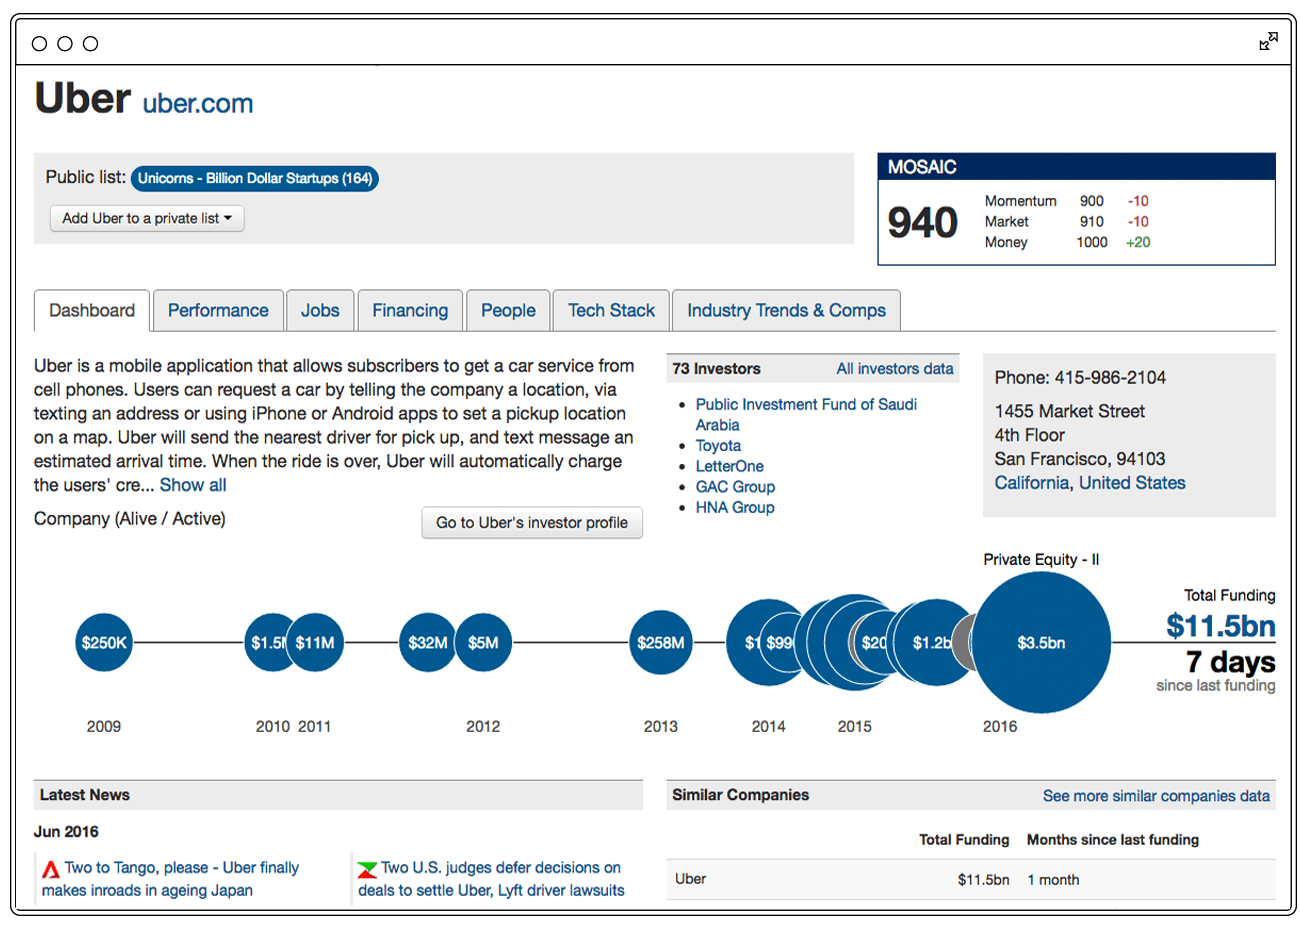Expand description with Show all
This screenshot has height=931, width=1300.
tap(193, 485)
